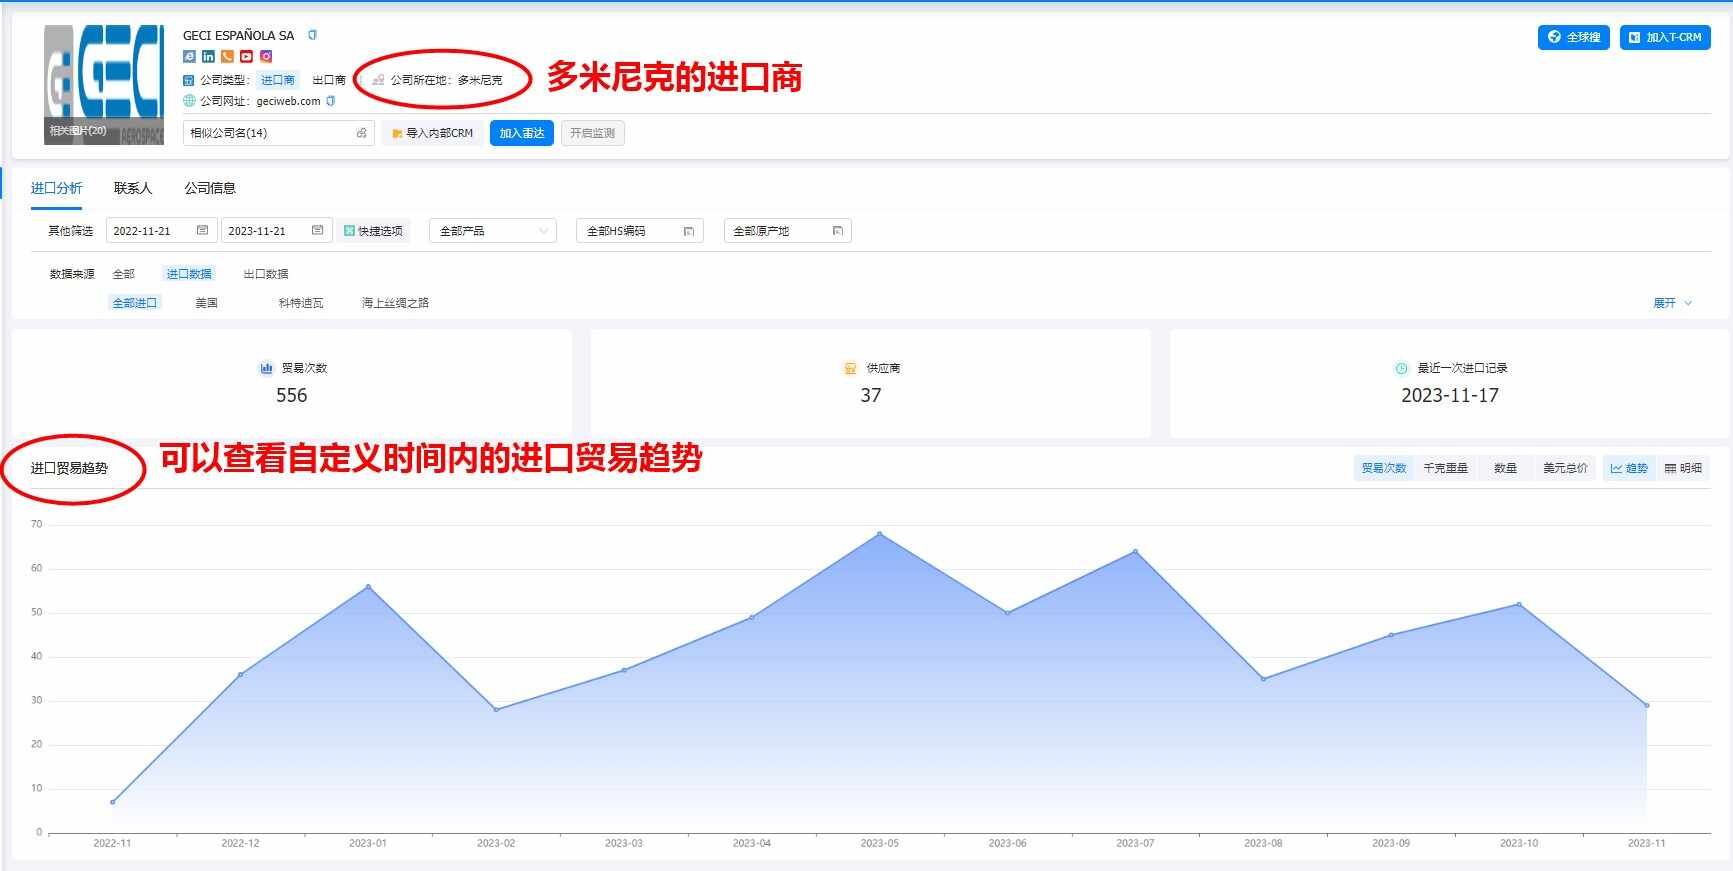The image size is (1733, 871).
Task: Click the 2023-05 peak data point
Action: (880, 534)
